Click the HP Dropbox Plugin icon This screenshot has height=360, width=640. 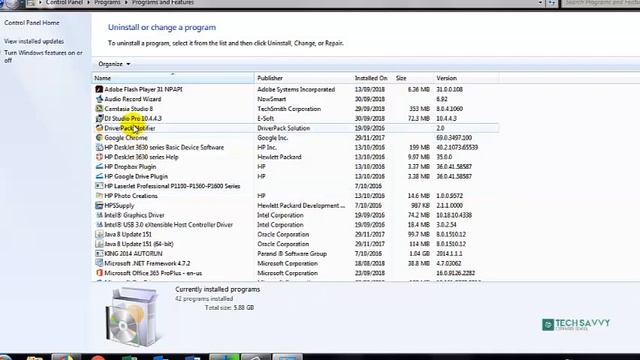99,167
